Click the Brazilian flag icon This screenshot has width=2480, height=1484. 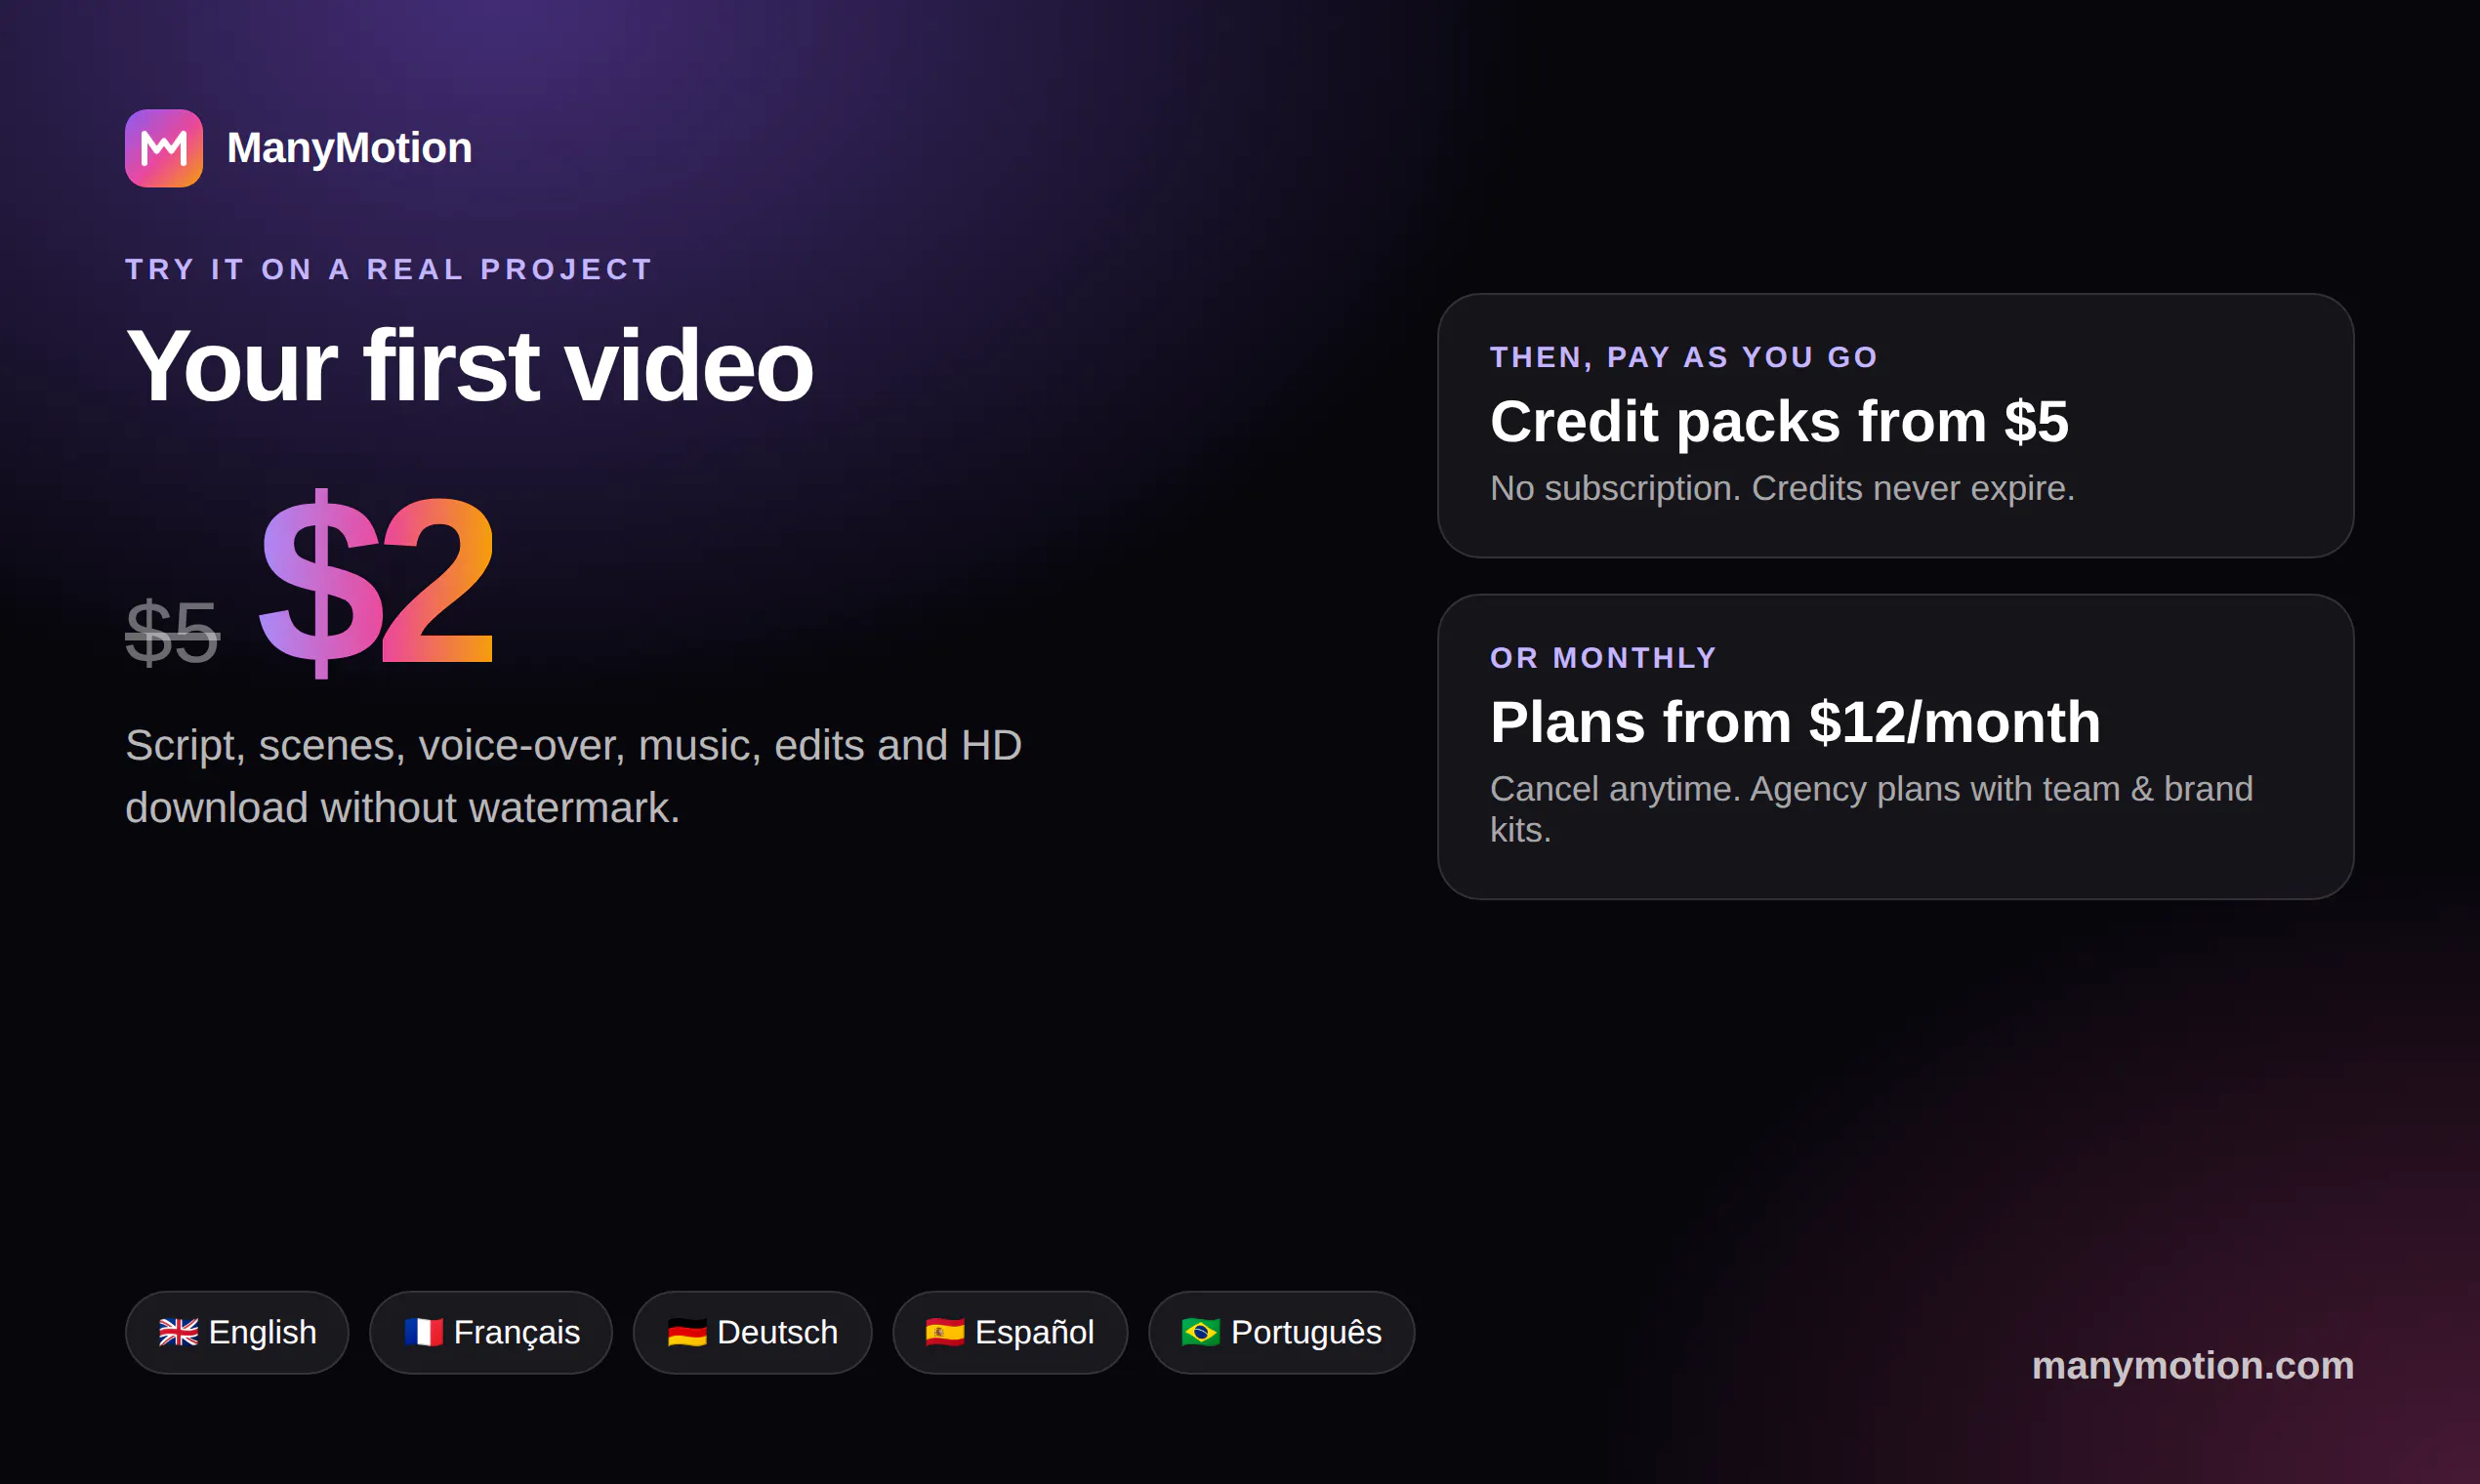(x=1201, y=1332)
